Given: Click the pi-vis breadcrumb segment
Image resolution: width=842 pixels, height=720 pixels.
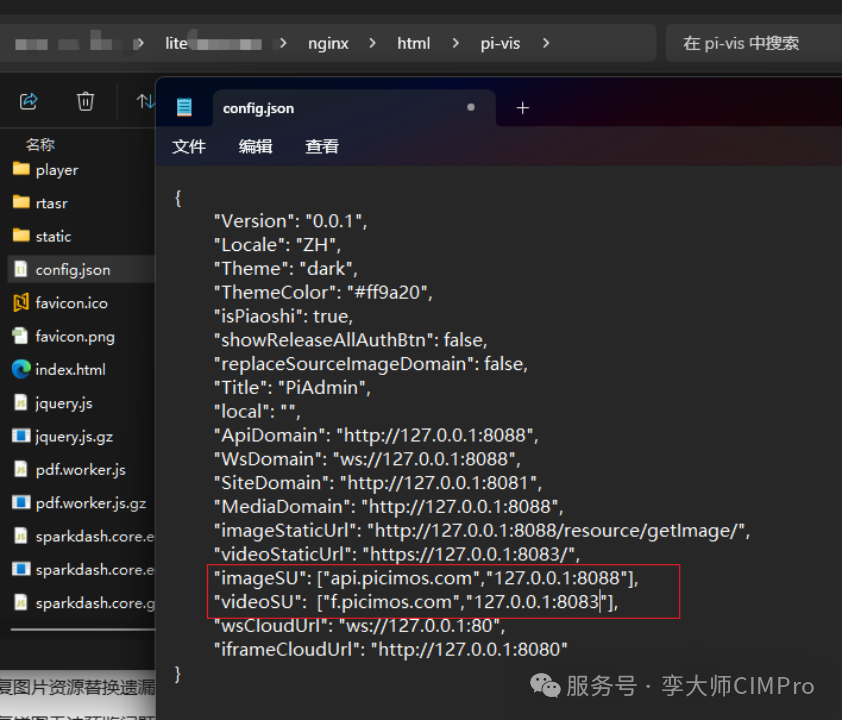Looking at the screenshot, I should coord(500,43).
